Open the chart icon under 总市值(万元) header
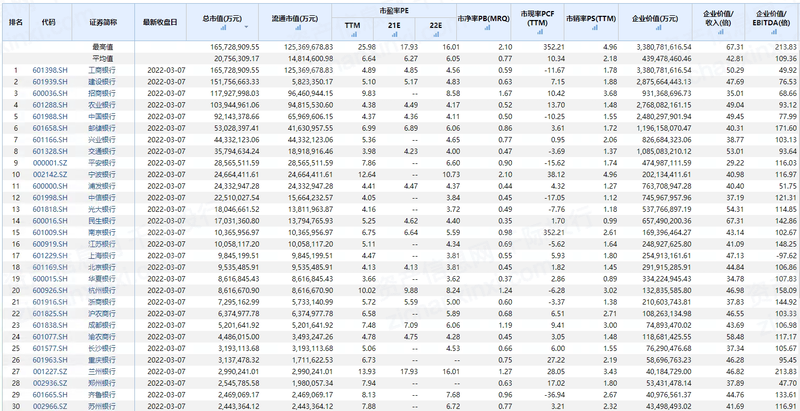The image size is (800, 411). click(223, 27)
